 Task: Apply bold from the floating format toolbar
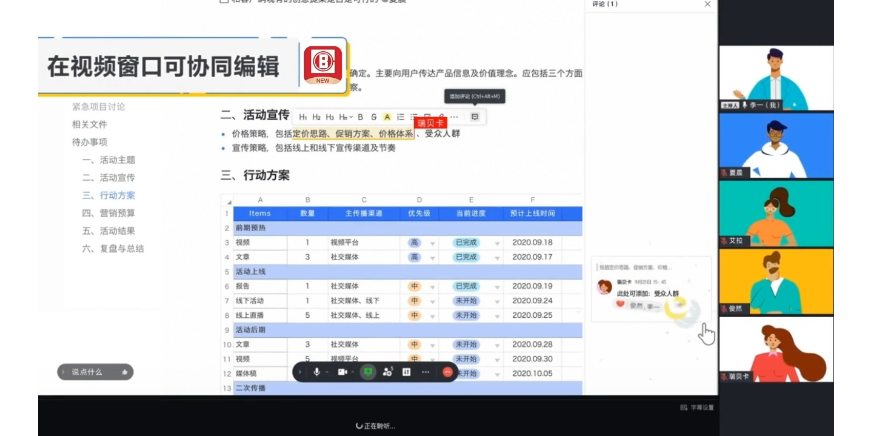pyautogui.click(x=361, y=117)
